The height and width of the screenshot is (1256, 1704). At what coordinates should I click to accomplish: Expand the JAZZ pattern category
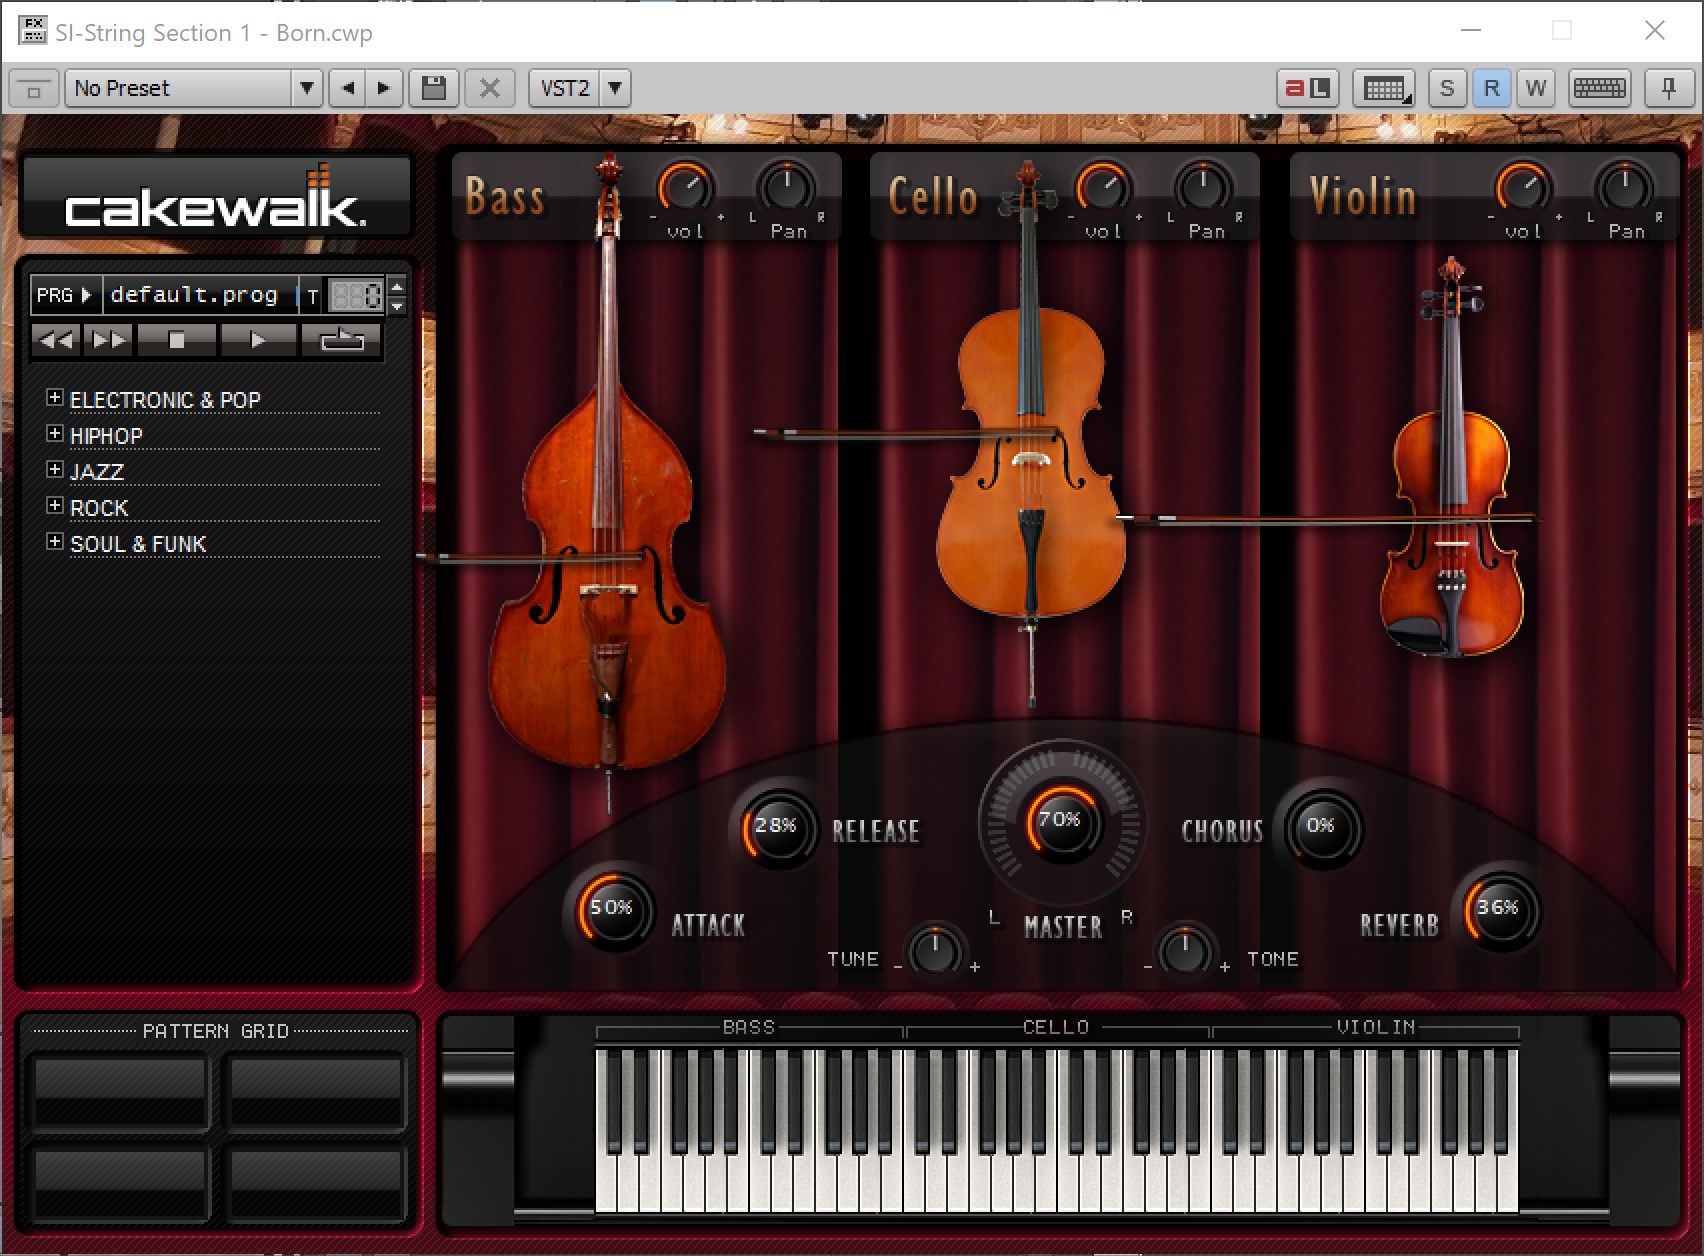(x=55, y=470)
